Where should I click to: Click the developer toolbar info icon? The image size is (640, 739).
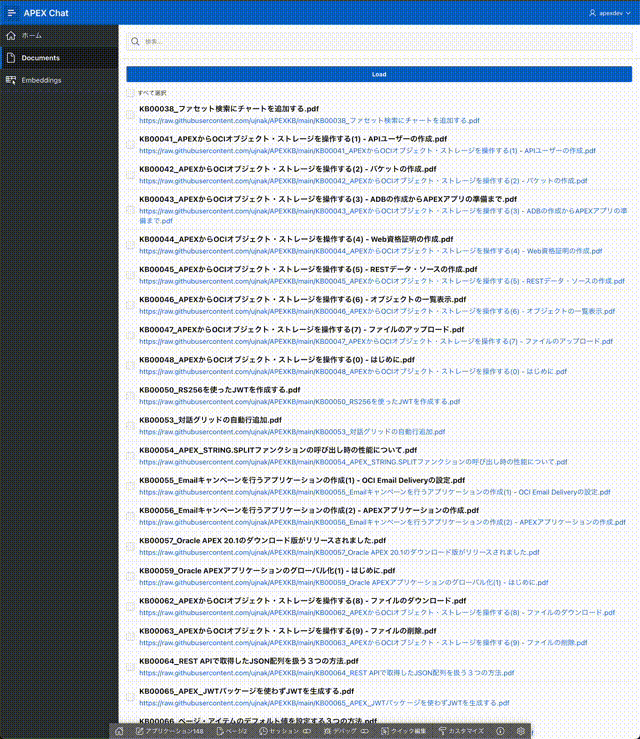click(x=501, y=731)
